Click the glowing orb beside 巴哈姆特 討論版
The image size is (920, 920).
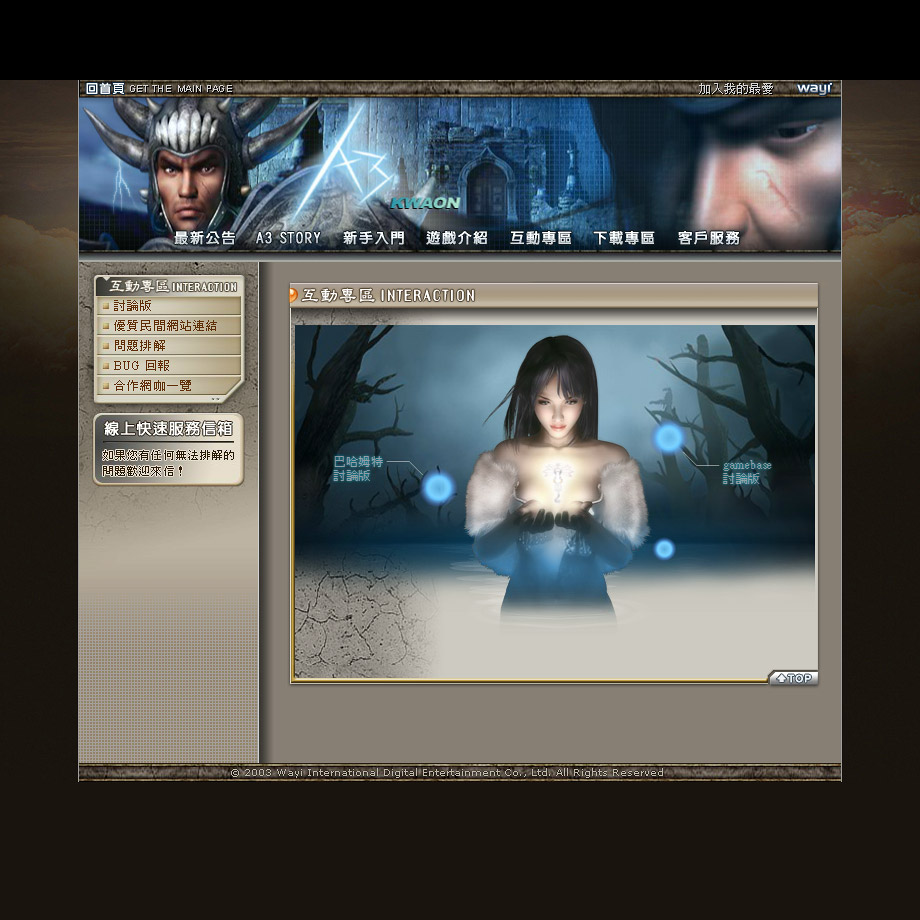[x=438, y=487]
